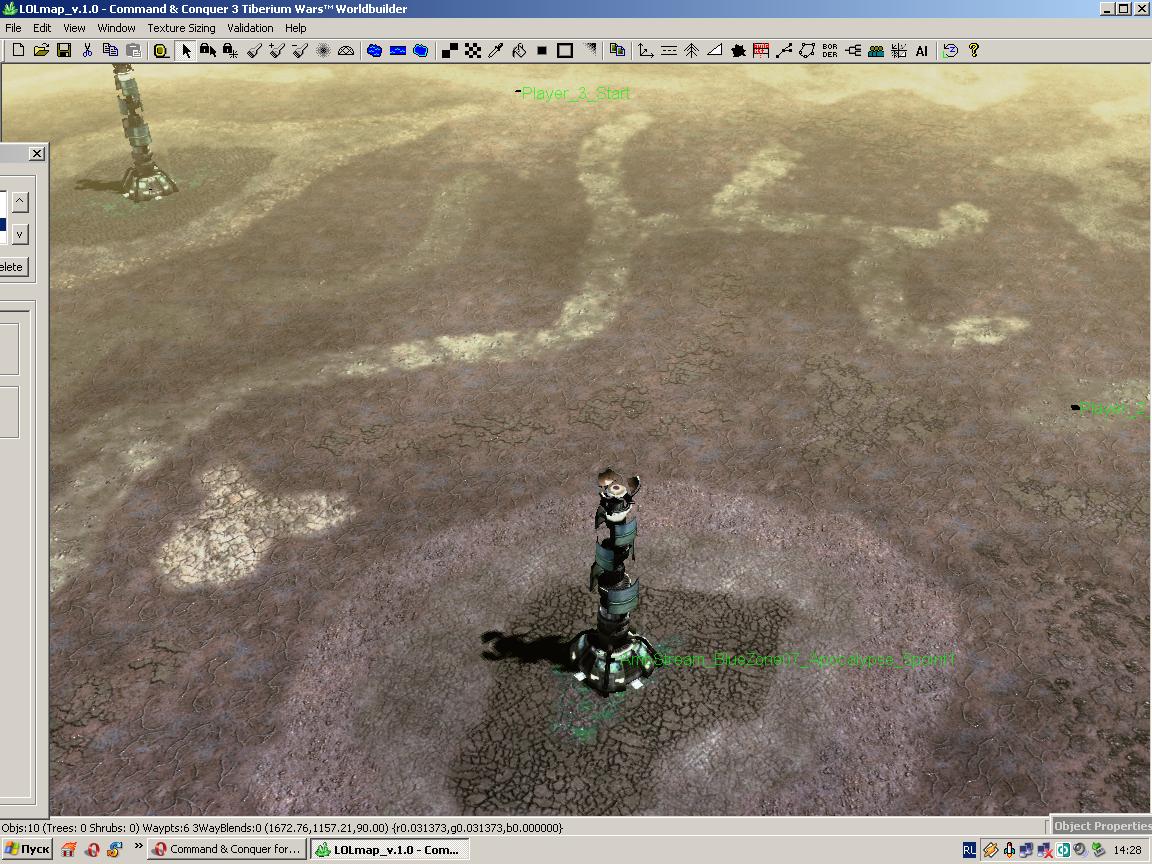Click the Save floppy disk icon
The width and height of the screenshot is (1152, 864).
point(64,51)
